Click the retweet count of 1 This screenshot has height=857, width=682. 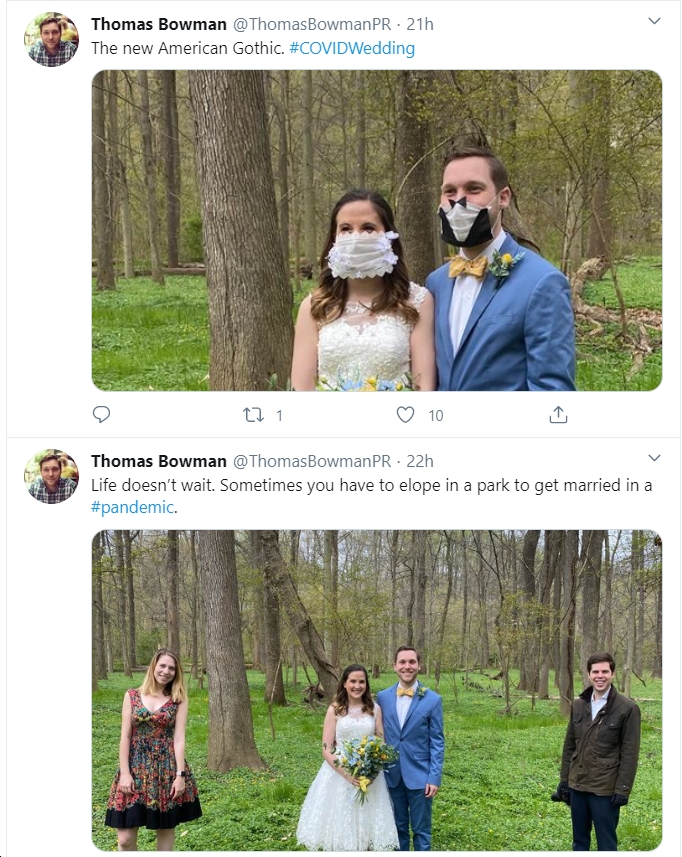pos(279,416)
